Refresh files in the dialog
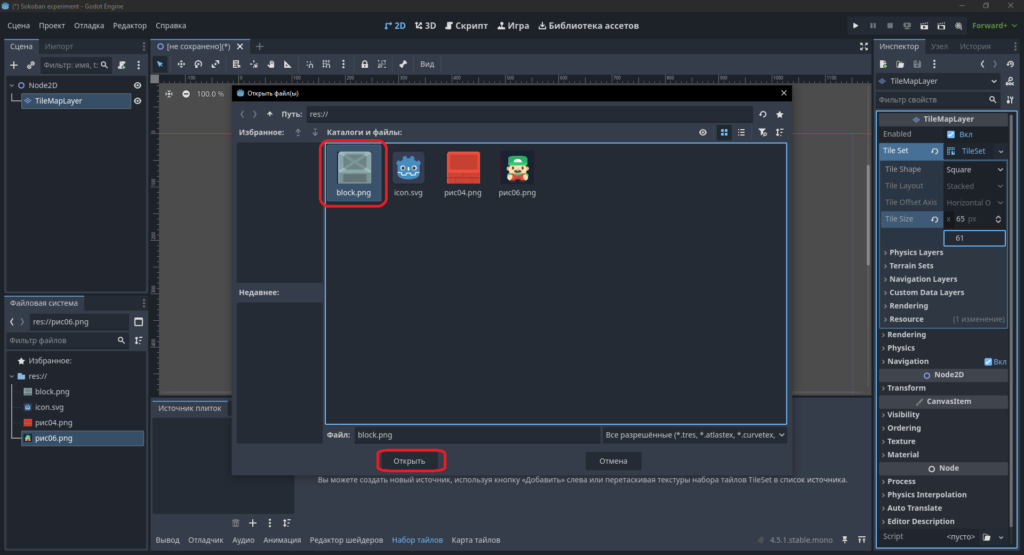The image size is (1024, 555). point(762,114)
